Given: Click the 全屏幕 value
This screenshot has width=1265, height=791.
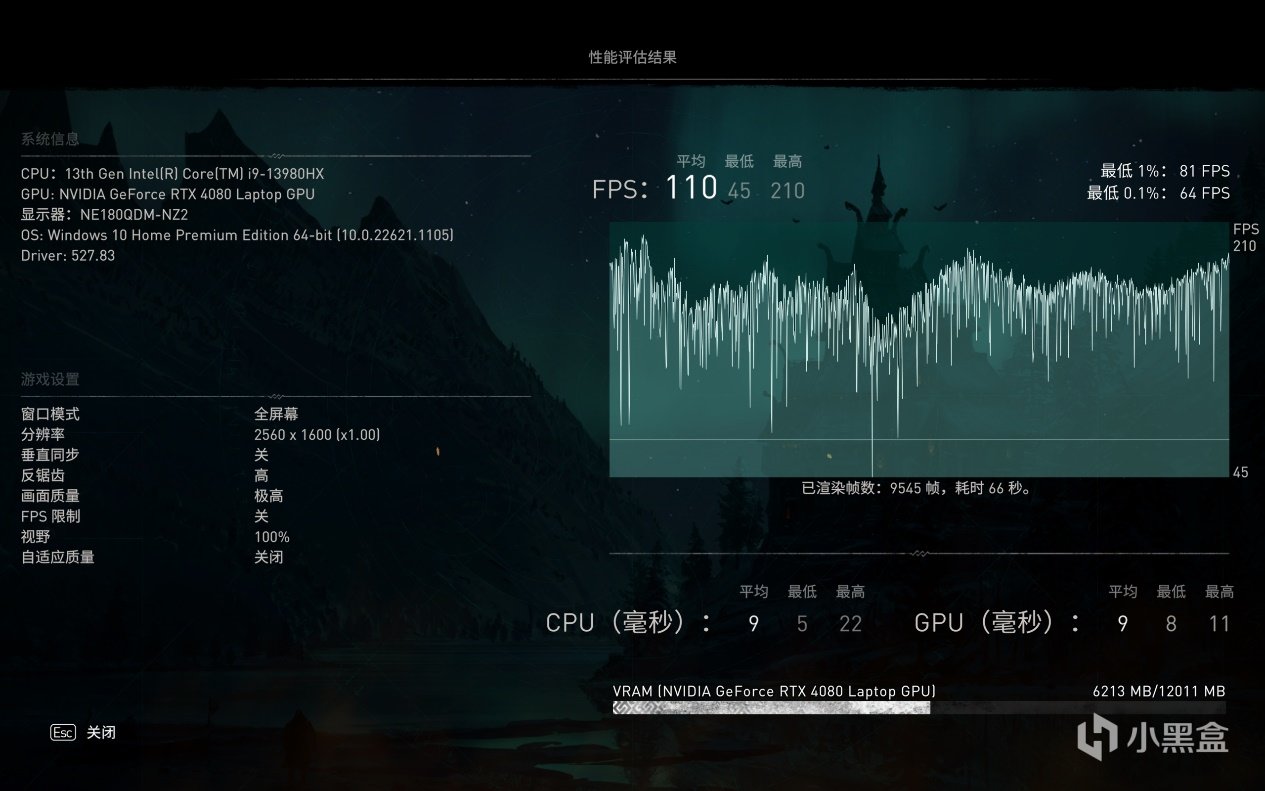Looking at the screenshot, I should coord(276,414).
